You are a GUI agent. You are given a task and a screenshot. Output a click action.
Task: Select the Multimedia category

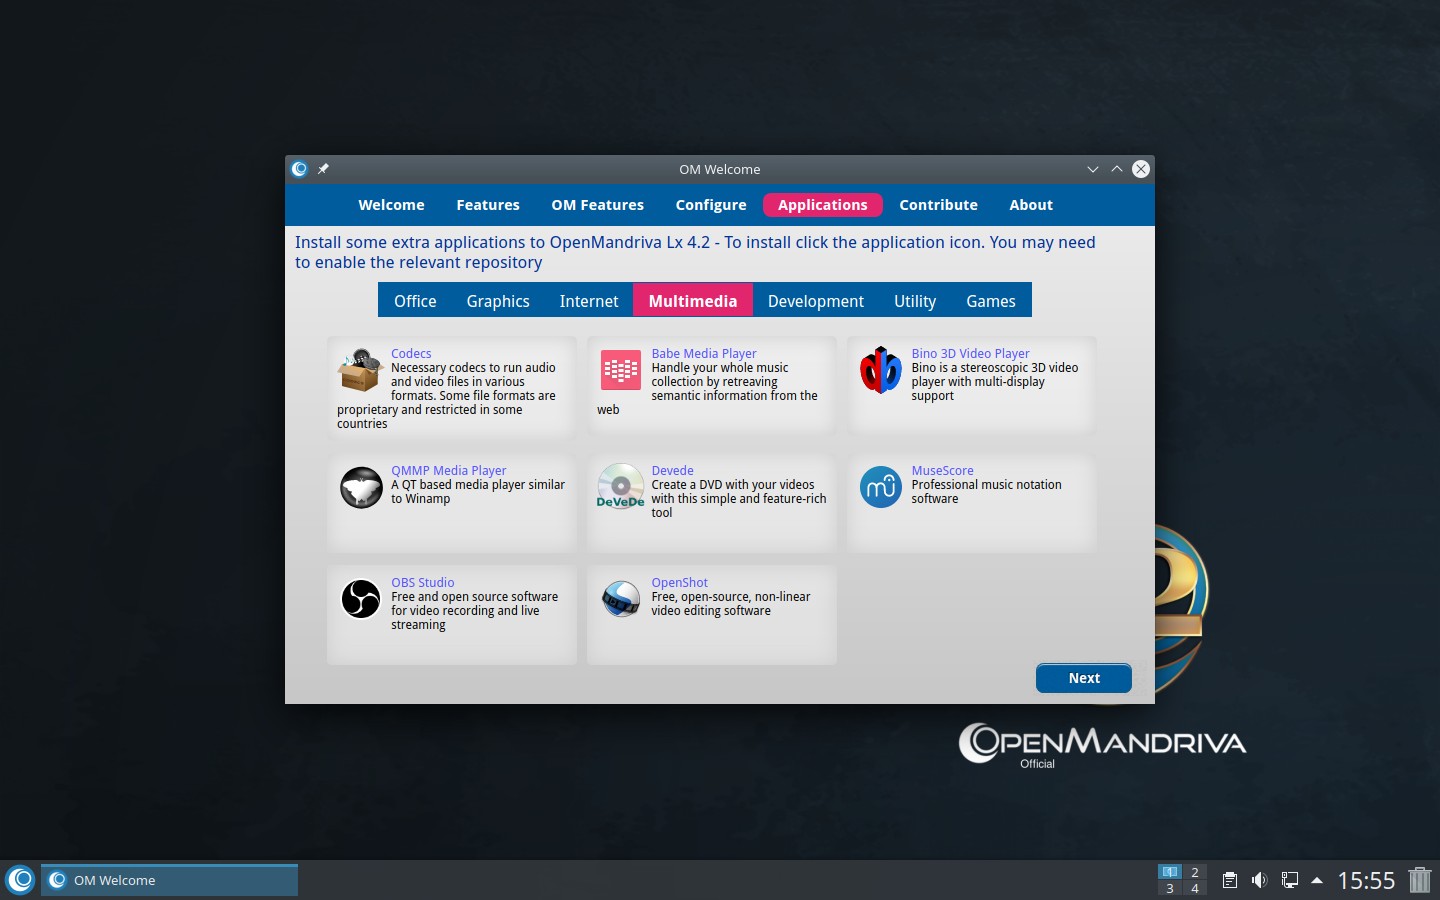coord(693,301)
